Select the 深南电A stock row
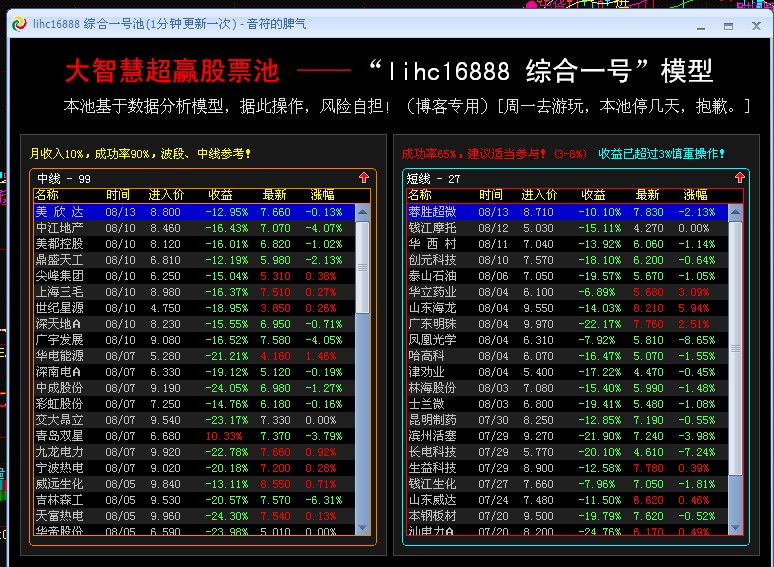Image resolution: width=774 pixels, height=567 pixels. [x=194, y=372]
